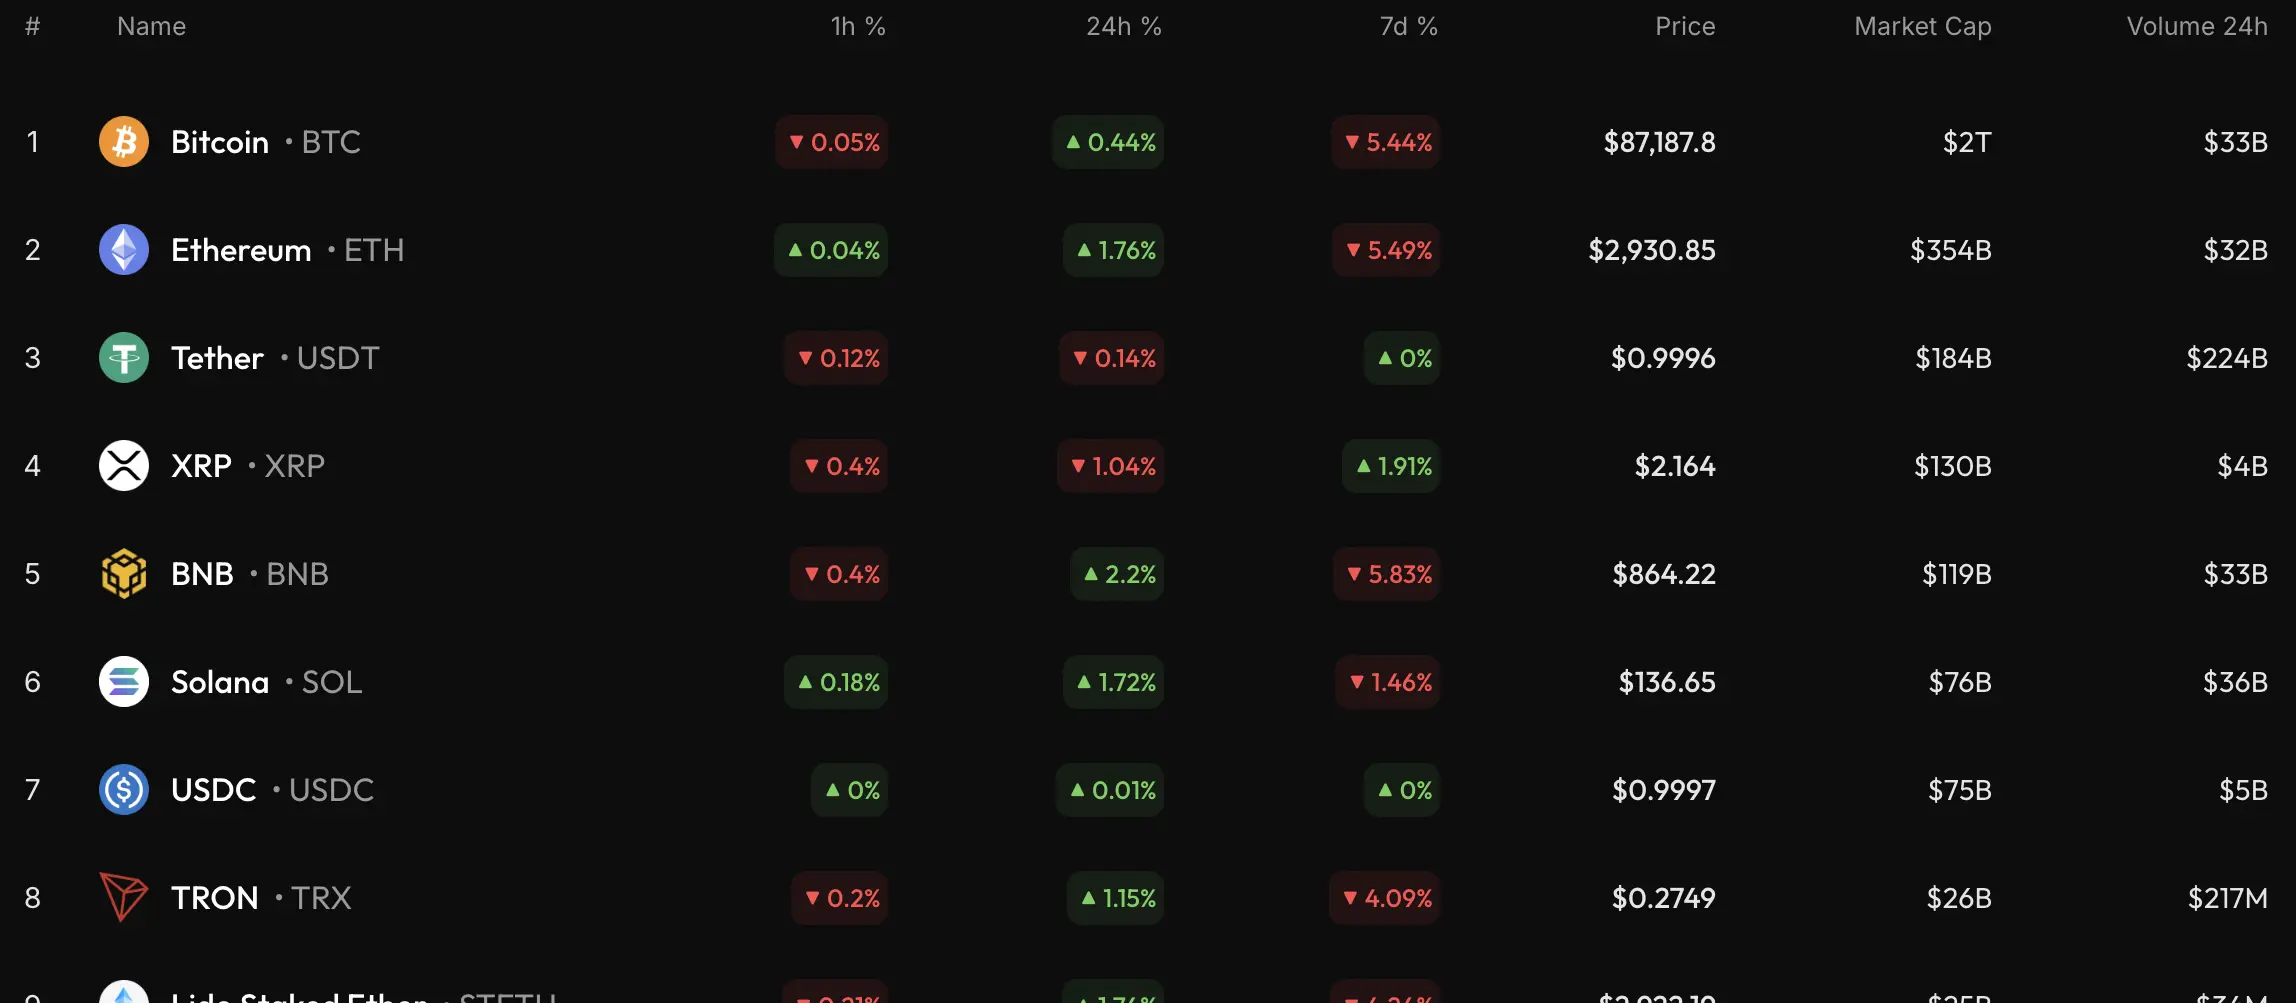Sort by the Volume 24h header
This screenshot has width=2296, height=1003.
coord(2197,27)
